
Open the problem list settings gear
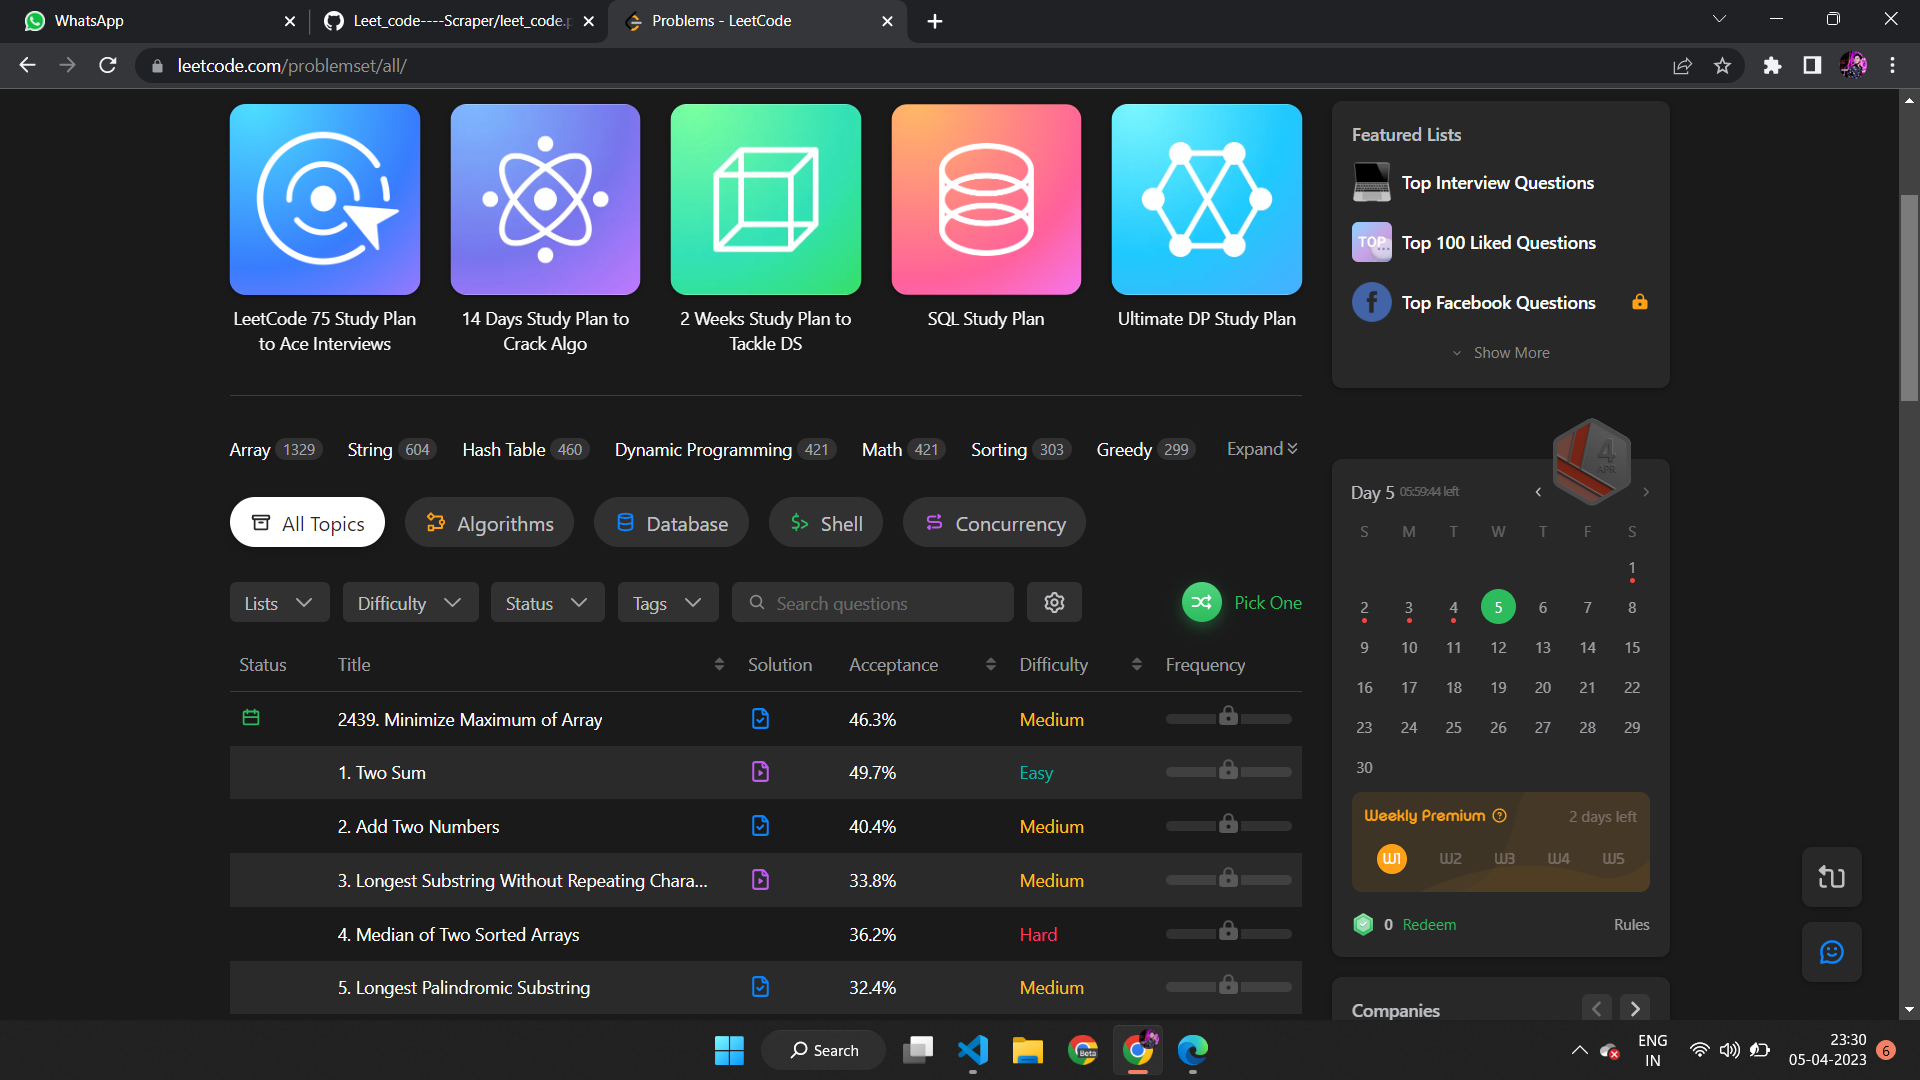1054,603
